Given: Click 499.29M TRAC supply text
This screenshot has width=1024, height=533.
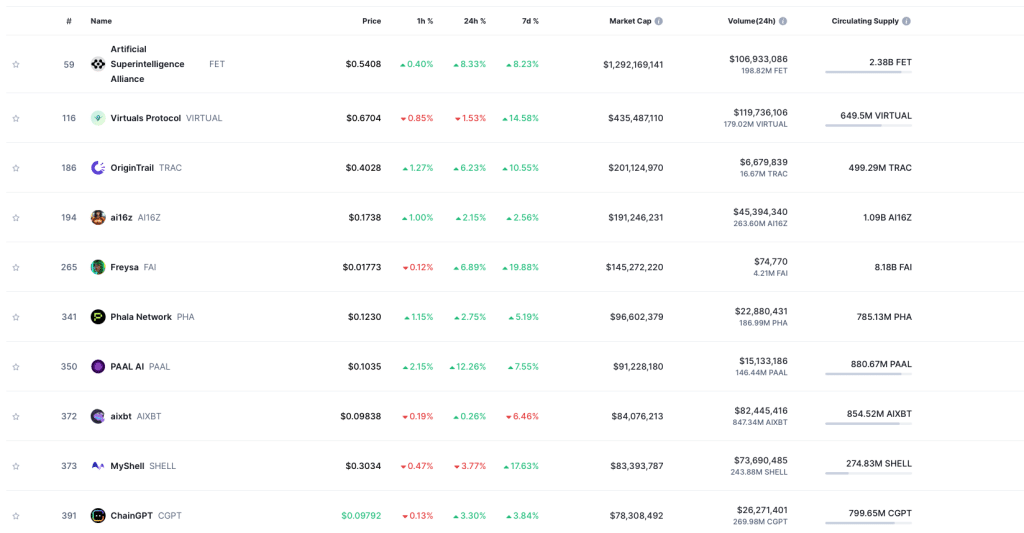Looking at the screenshot, I should (880, 168).
